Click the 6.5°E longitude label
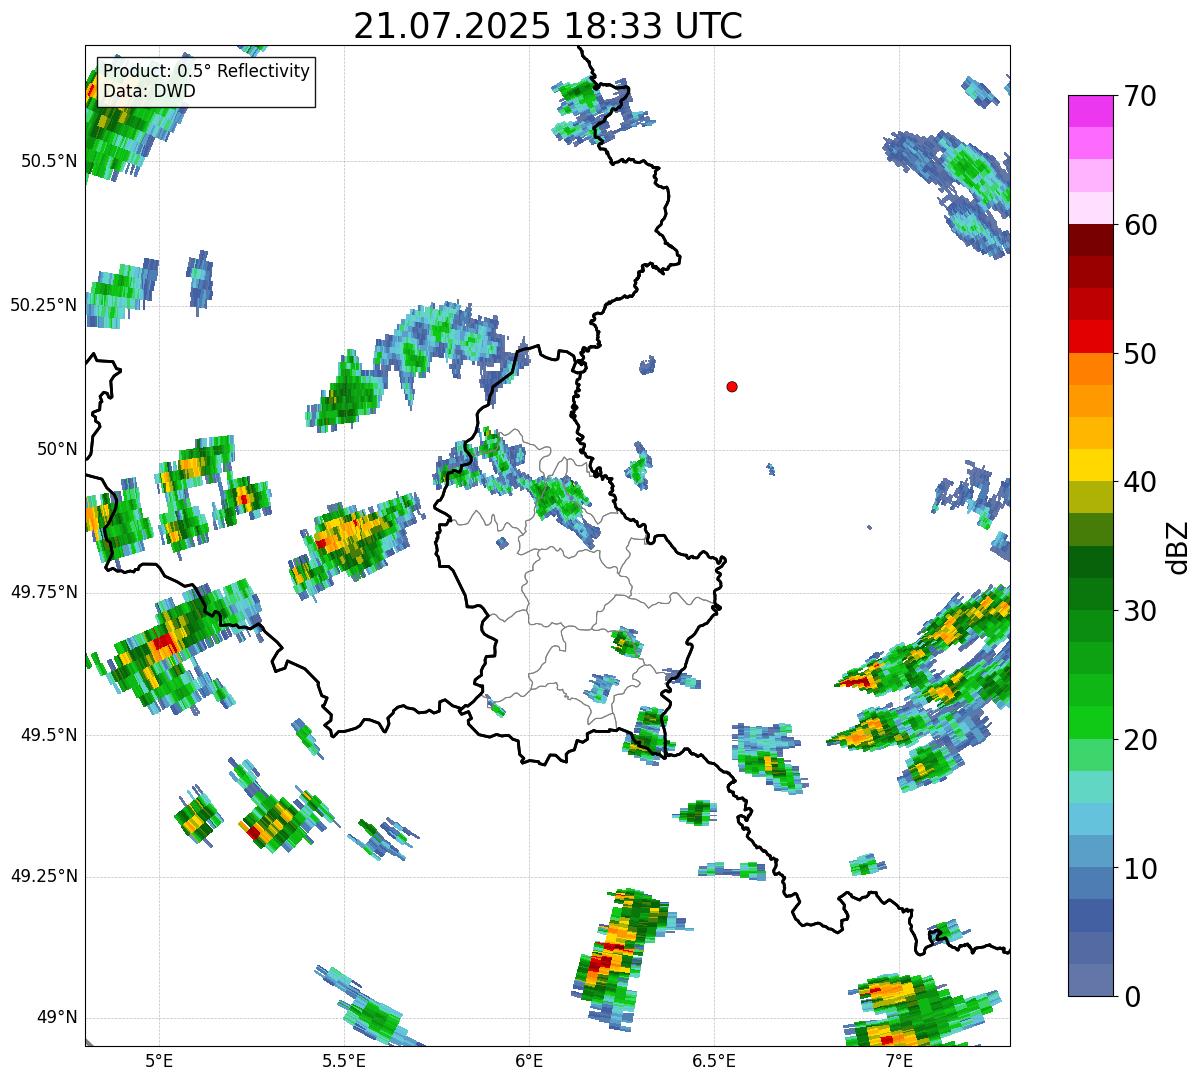 pyautogui.click(x=714, y=1061)
